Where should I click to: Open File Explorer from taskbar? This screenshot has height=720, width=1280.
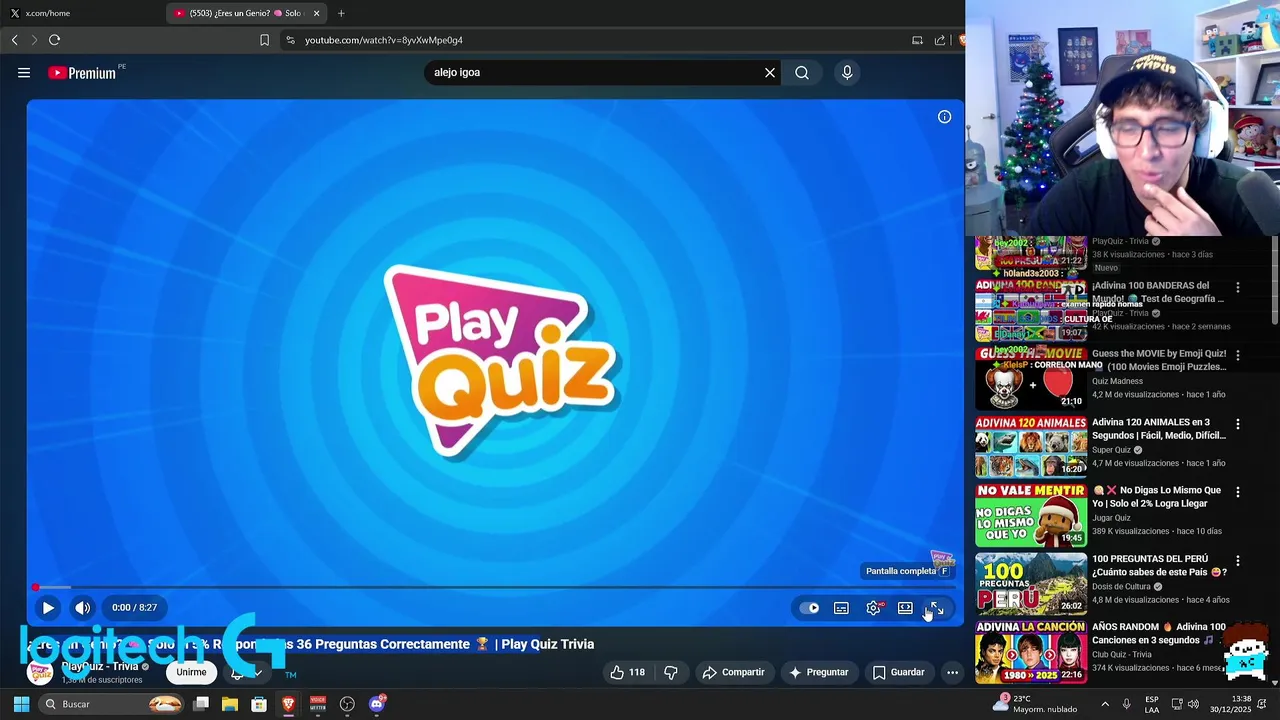[x=230, y=704]
